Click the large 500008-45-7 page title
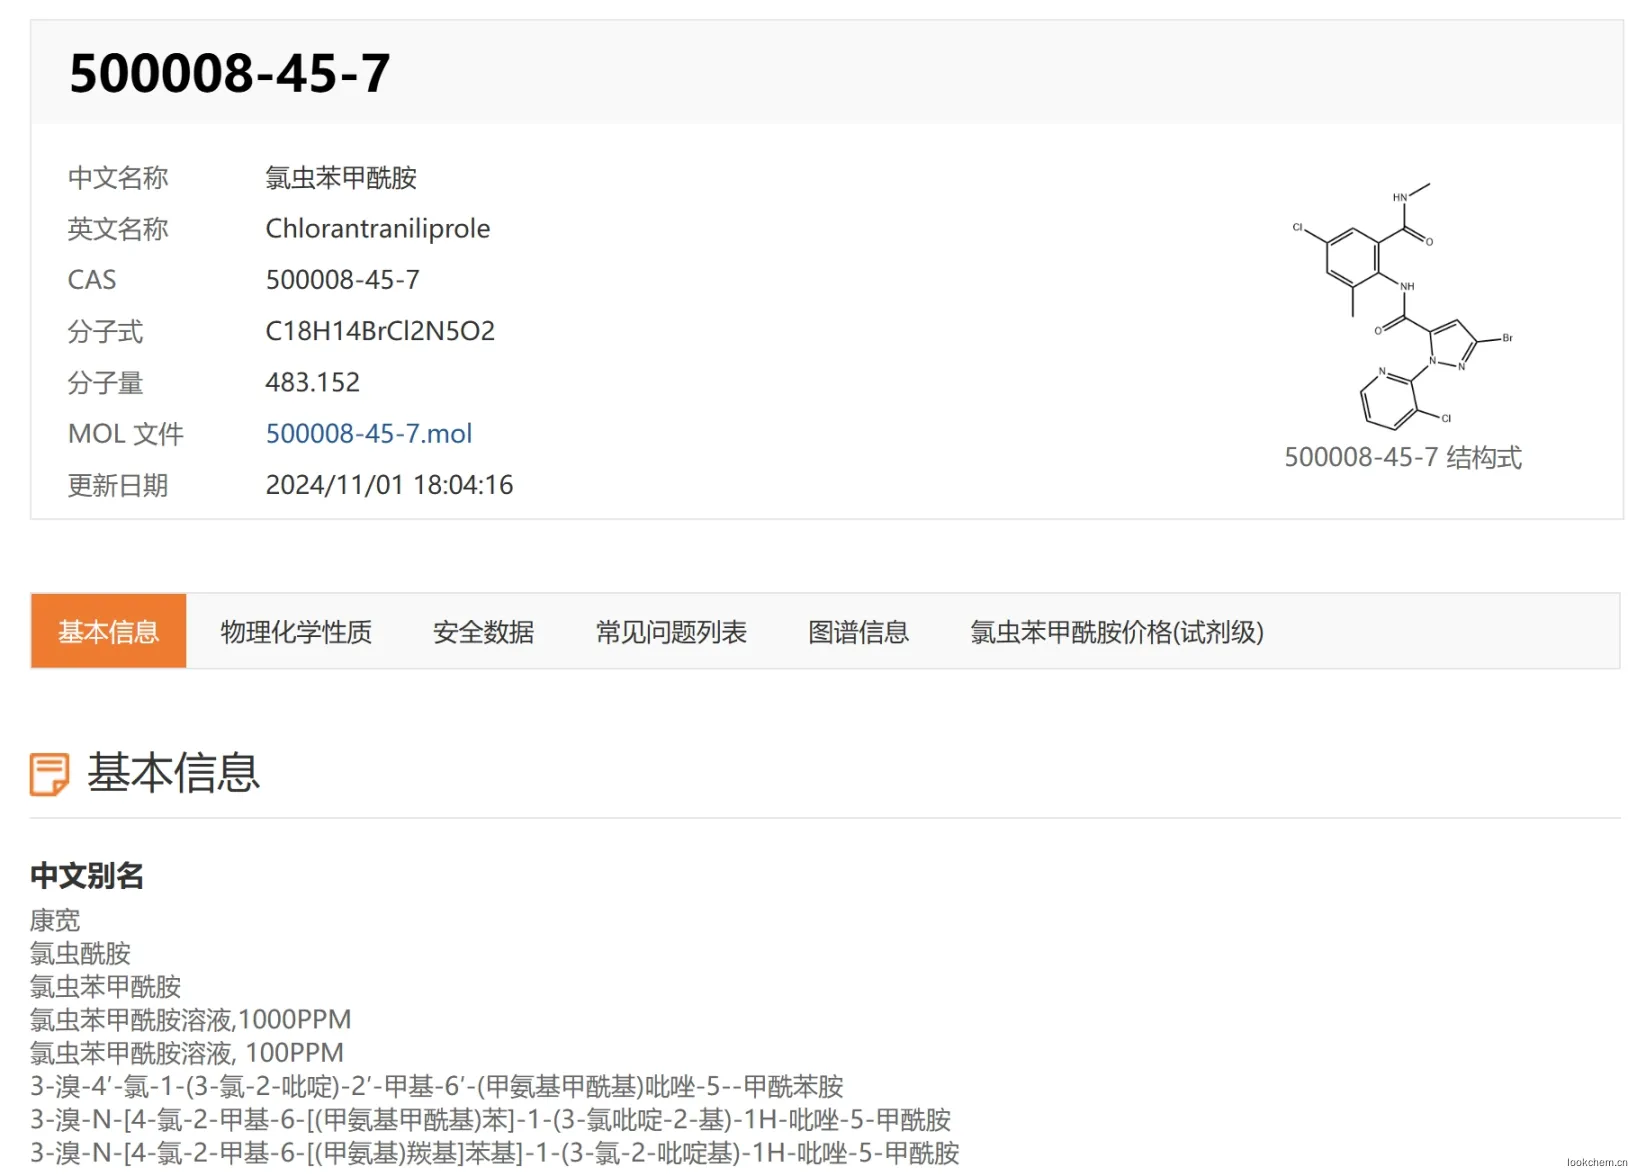This screenshot has height=1176, width=1637. [x=229, y=73]
